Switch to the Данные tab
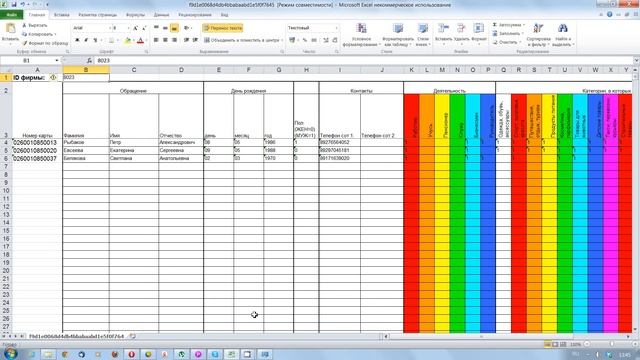The image size is (640, 360). [161, 15]
